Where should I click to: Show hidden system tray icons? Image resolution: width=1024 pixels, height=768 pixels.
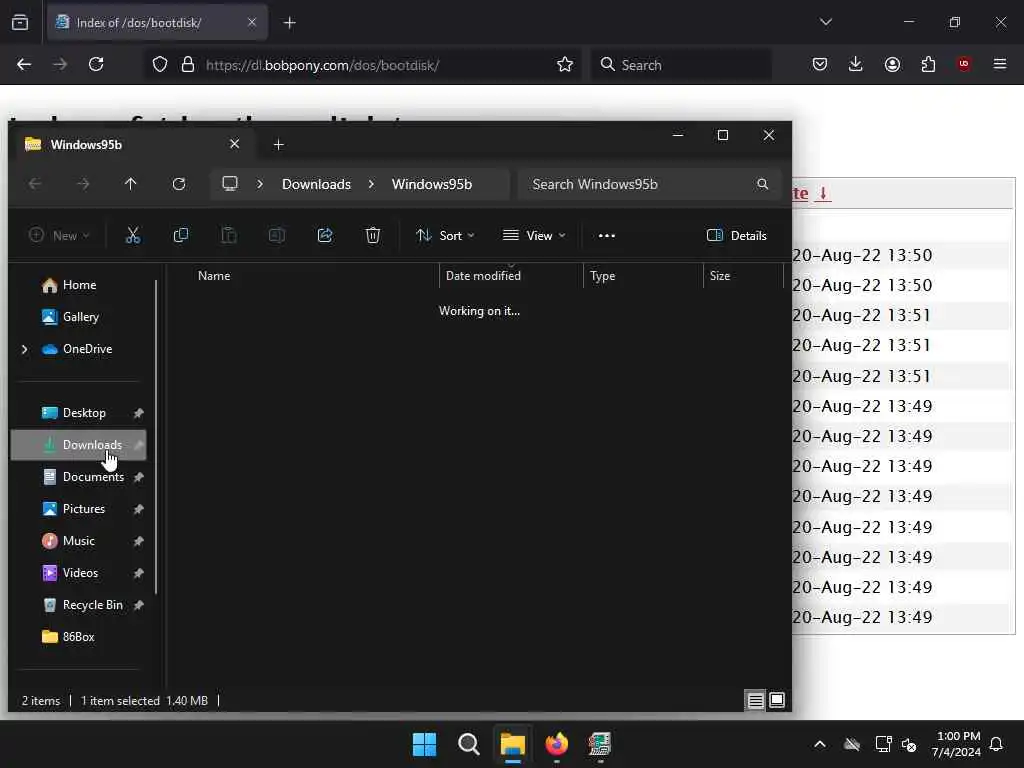pos(820,744)
